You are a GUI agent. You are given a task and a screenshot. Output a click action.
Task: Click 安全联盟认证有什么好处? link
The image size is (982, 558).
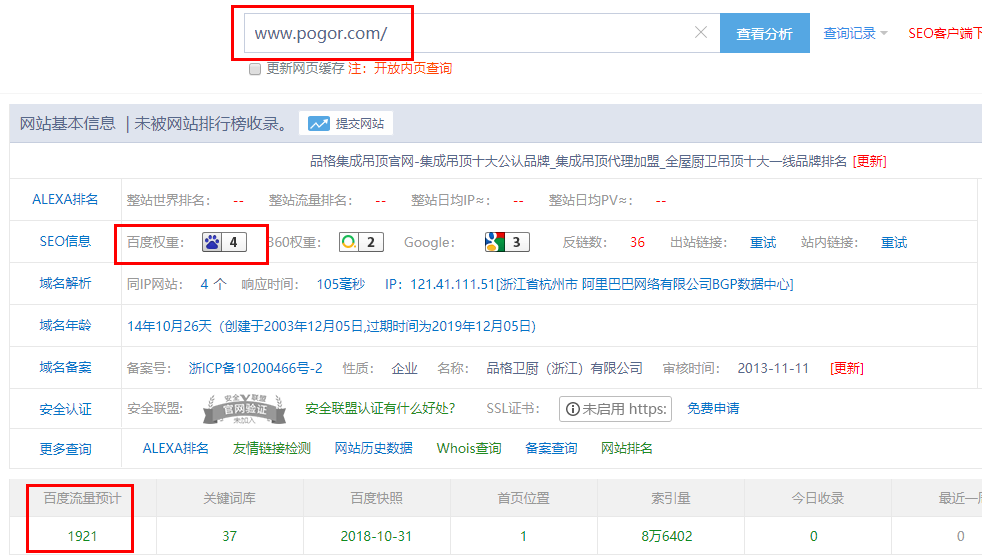[380, 408]
